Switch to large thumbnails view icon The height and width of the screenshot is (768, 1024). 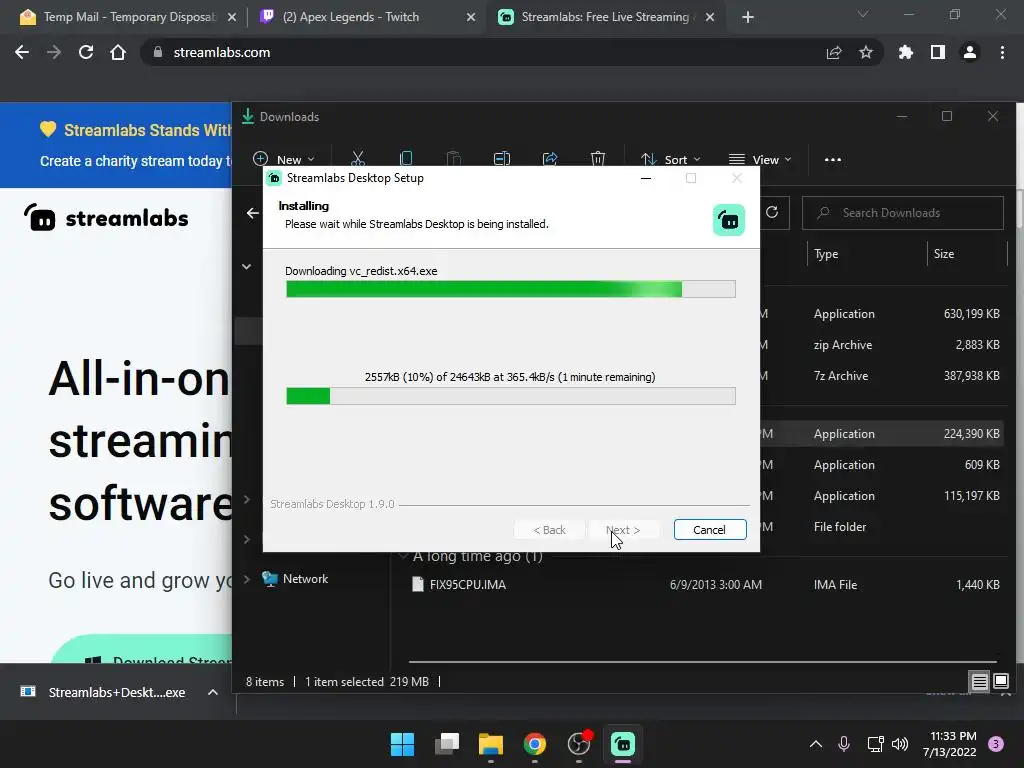[1001, 682]
